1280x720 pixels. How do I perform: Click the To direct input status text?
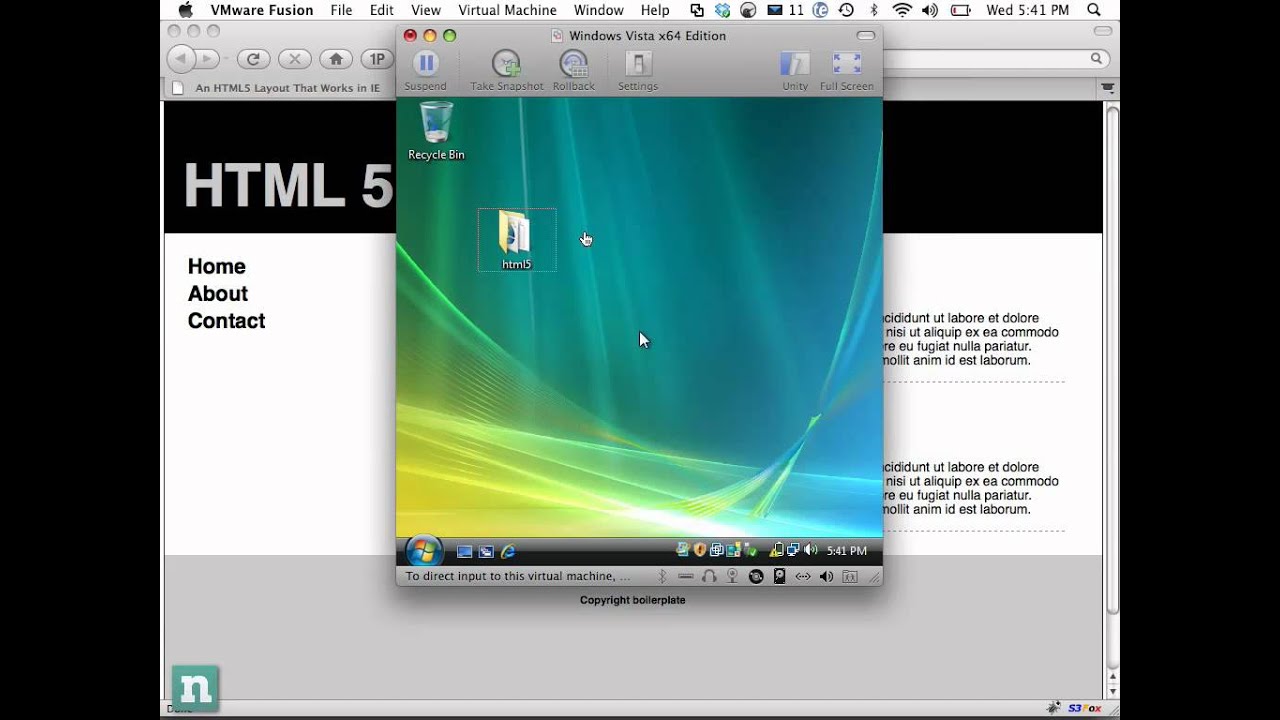(518, 576)
